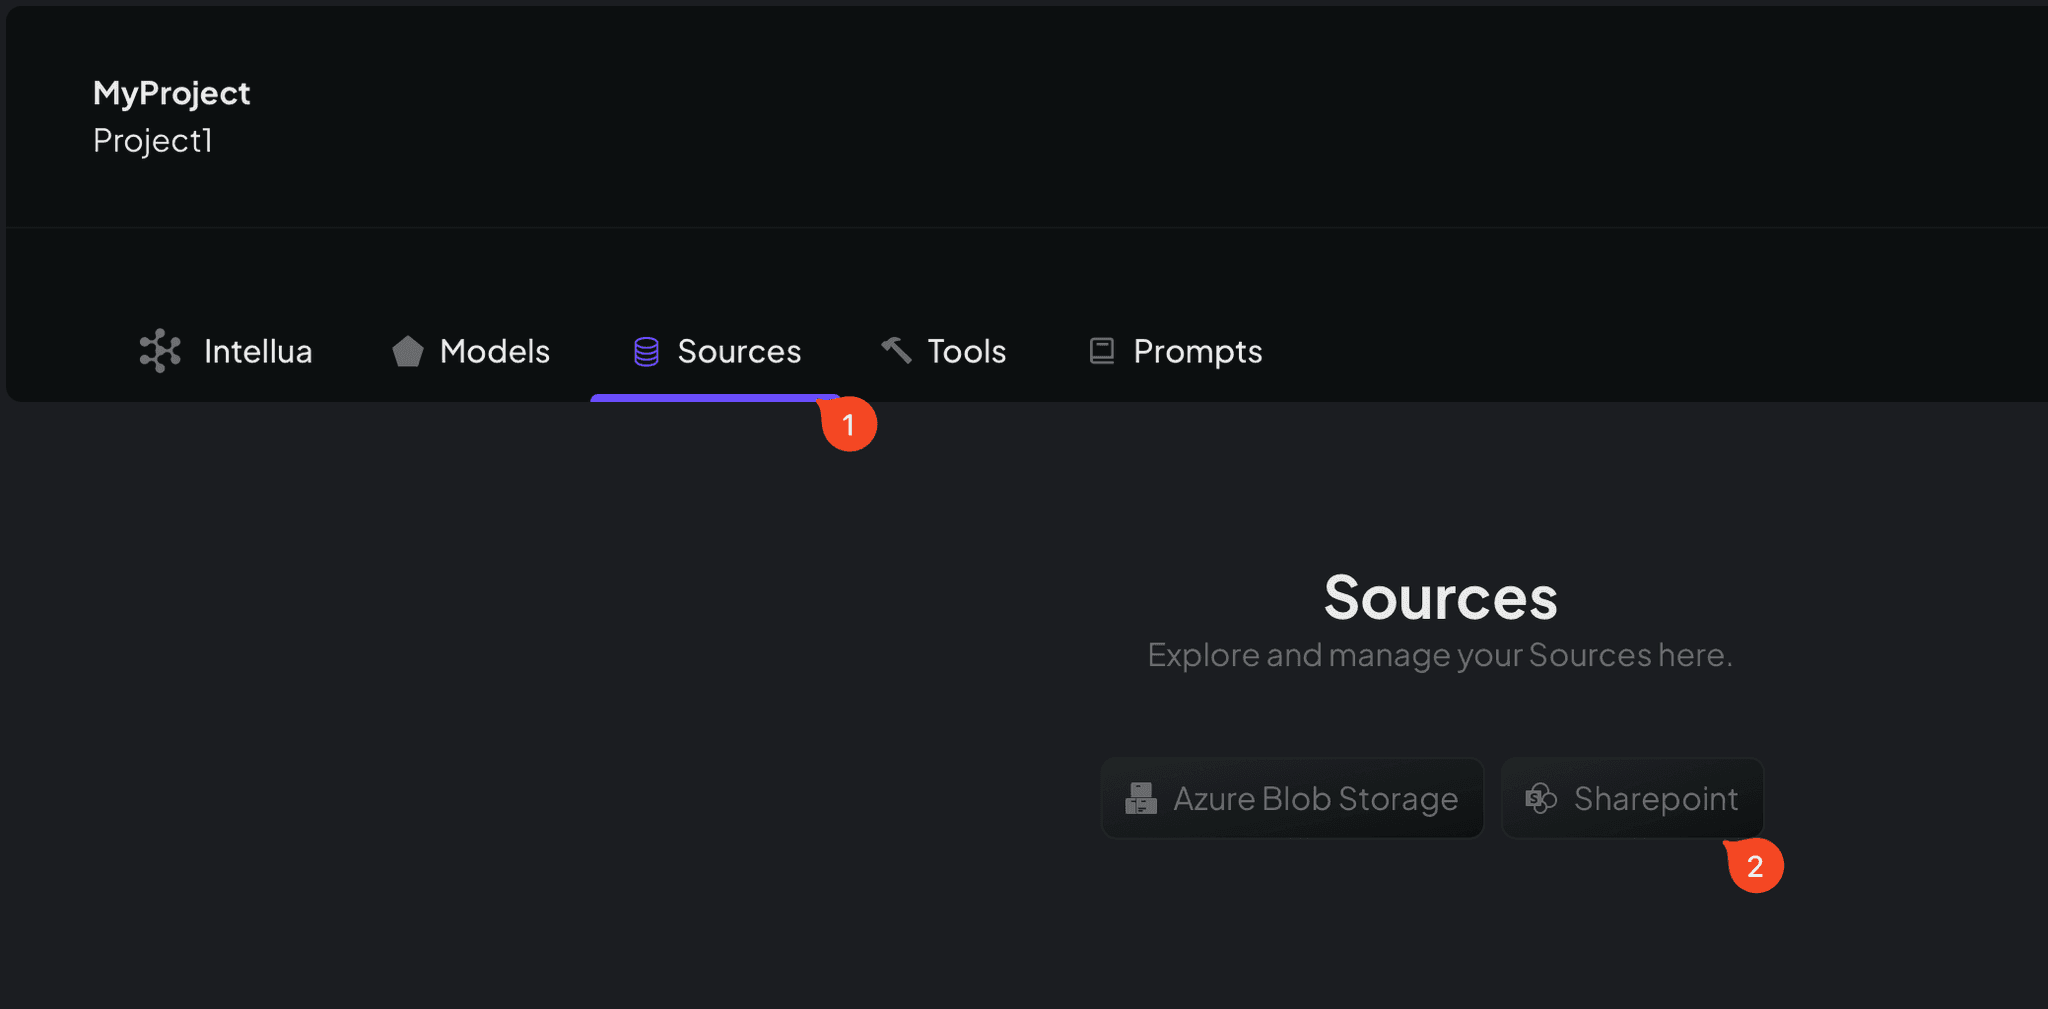Click the hammer icon beside Tools

click(x=896, y=350)
